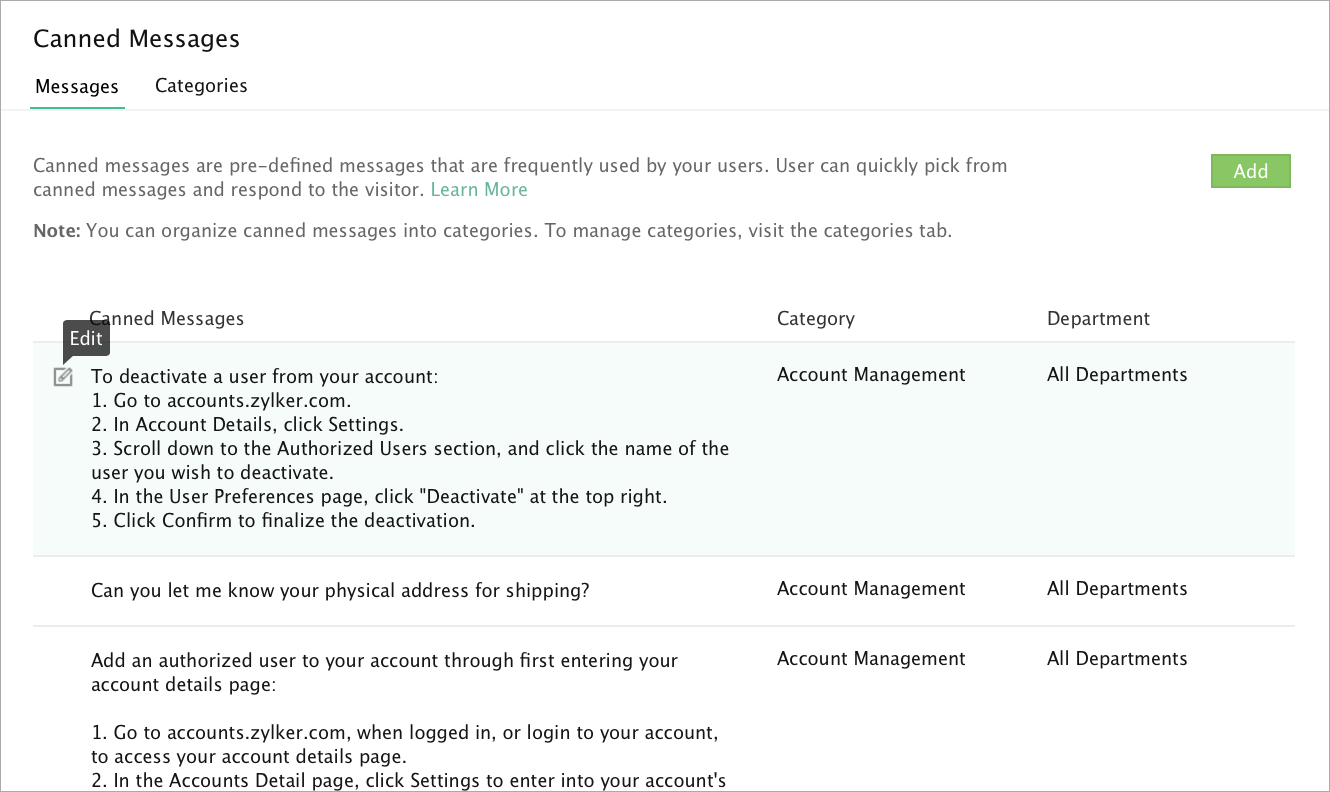Image resolution: width=1330 pixels, height=792 pixels.
Task: Select the add an authorized user message
Action: (384, 672)
